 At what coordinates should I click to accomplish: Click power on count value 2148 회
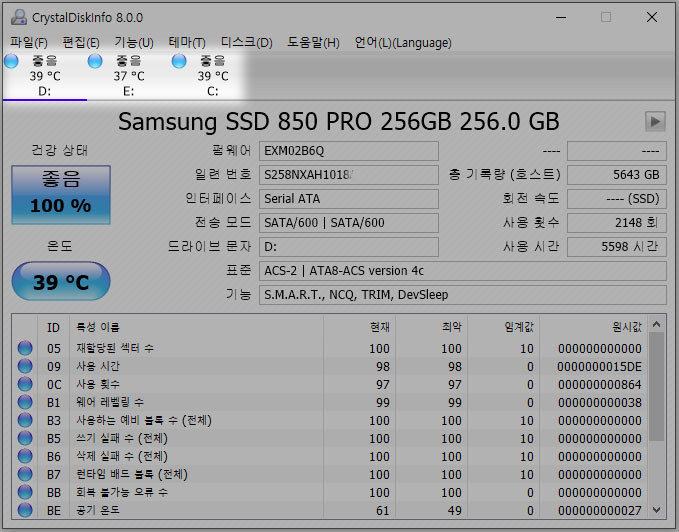tap(617, 222)
